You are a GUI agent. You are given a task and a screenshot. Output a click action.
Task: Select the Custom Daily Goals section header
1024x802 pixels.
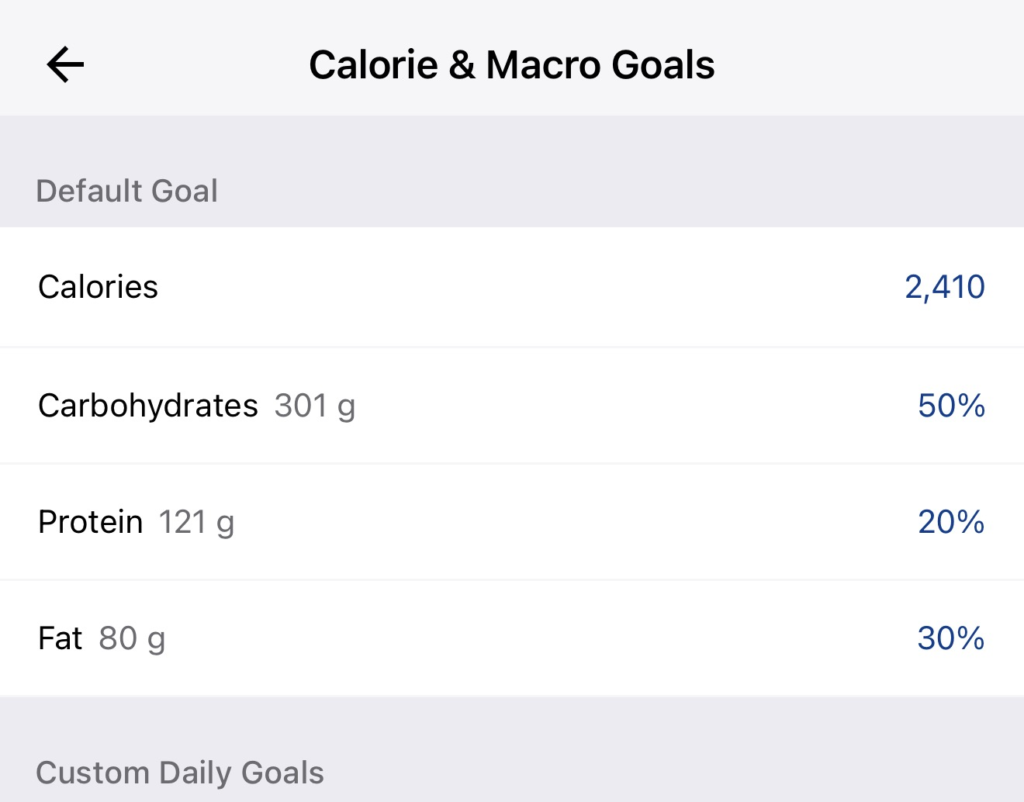180,773
